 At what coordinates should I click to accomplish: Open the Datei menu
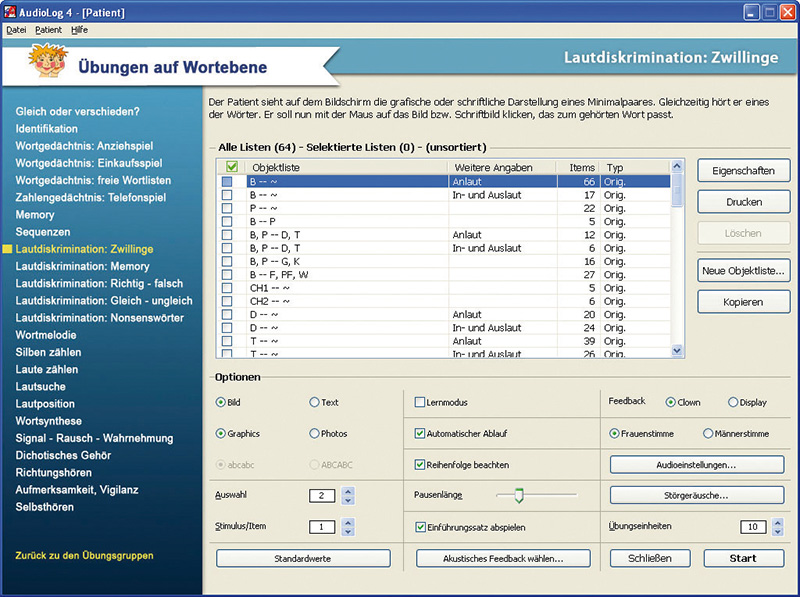[x=16, y=30]
